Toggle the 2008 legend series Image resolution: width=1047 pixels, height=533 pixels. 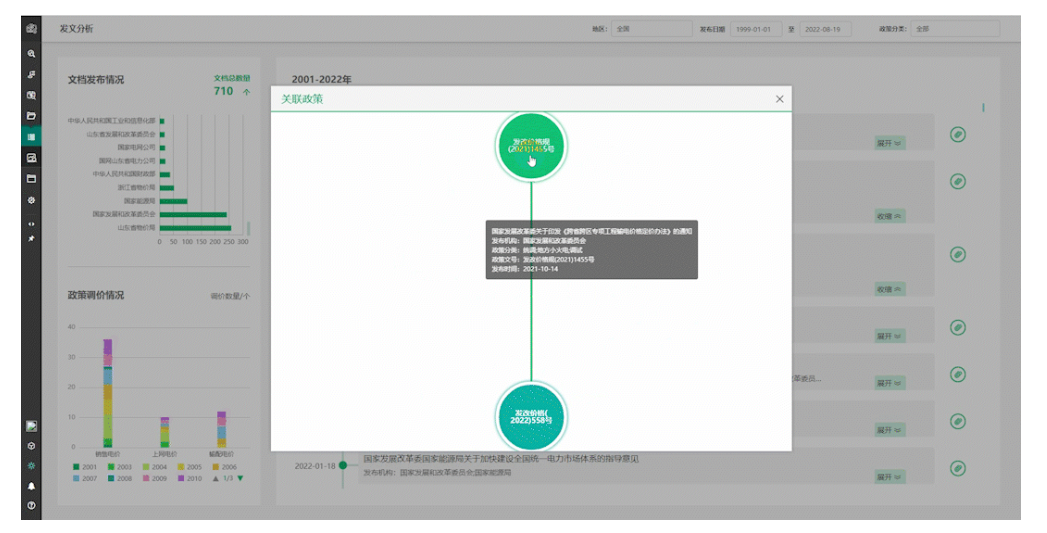coord(112,479)
